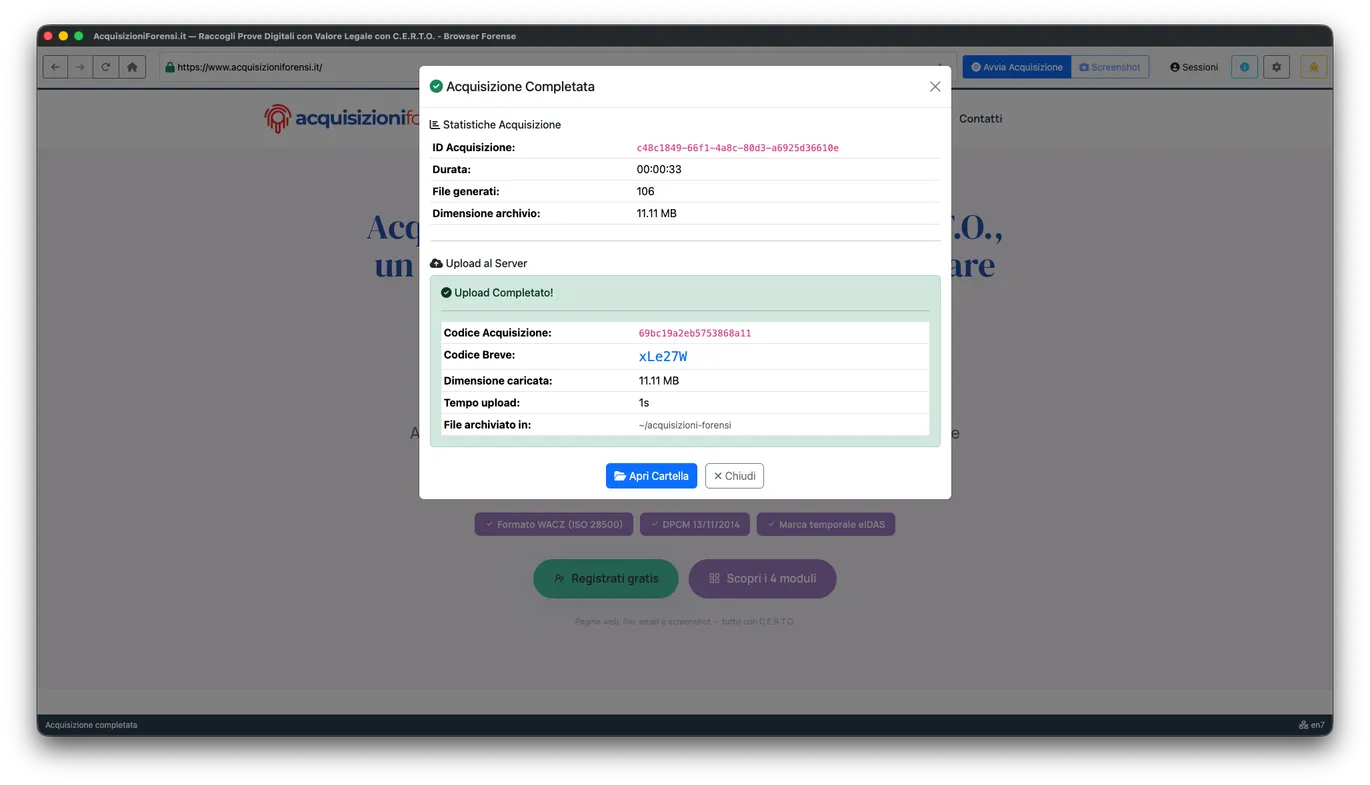Click the browser home icon
Viewport: 1370px width, 785px height.
point(130,66)
